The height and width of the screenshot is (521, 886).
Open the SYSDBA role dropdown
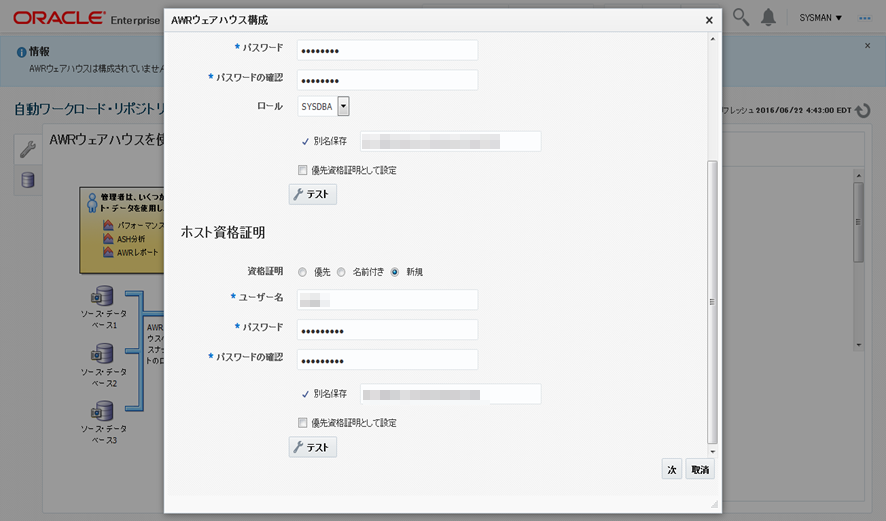[344, 106]
